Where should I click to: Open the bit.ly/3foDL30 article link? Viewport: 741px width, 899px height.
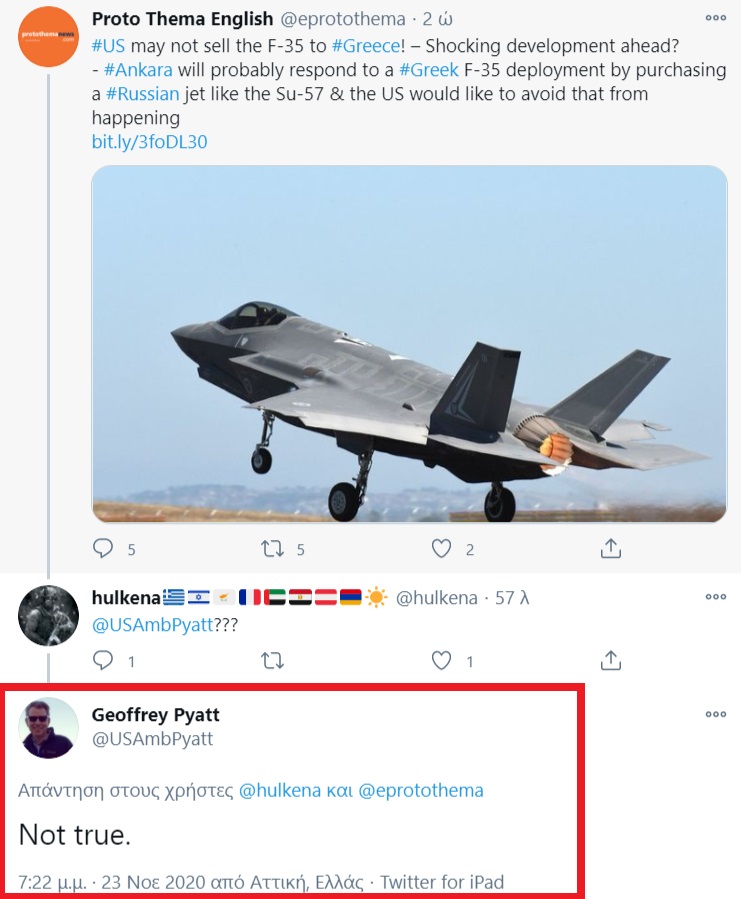coord(149,142)
